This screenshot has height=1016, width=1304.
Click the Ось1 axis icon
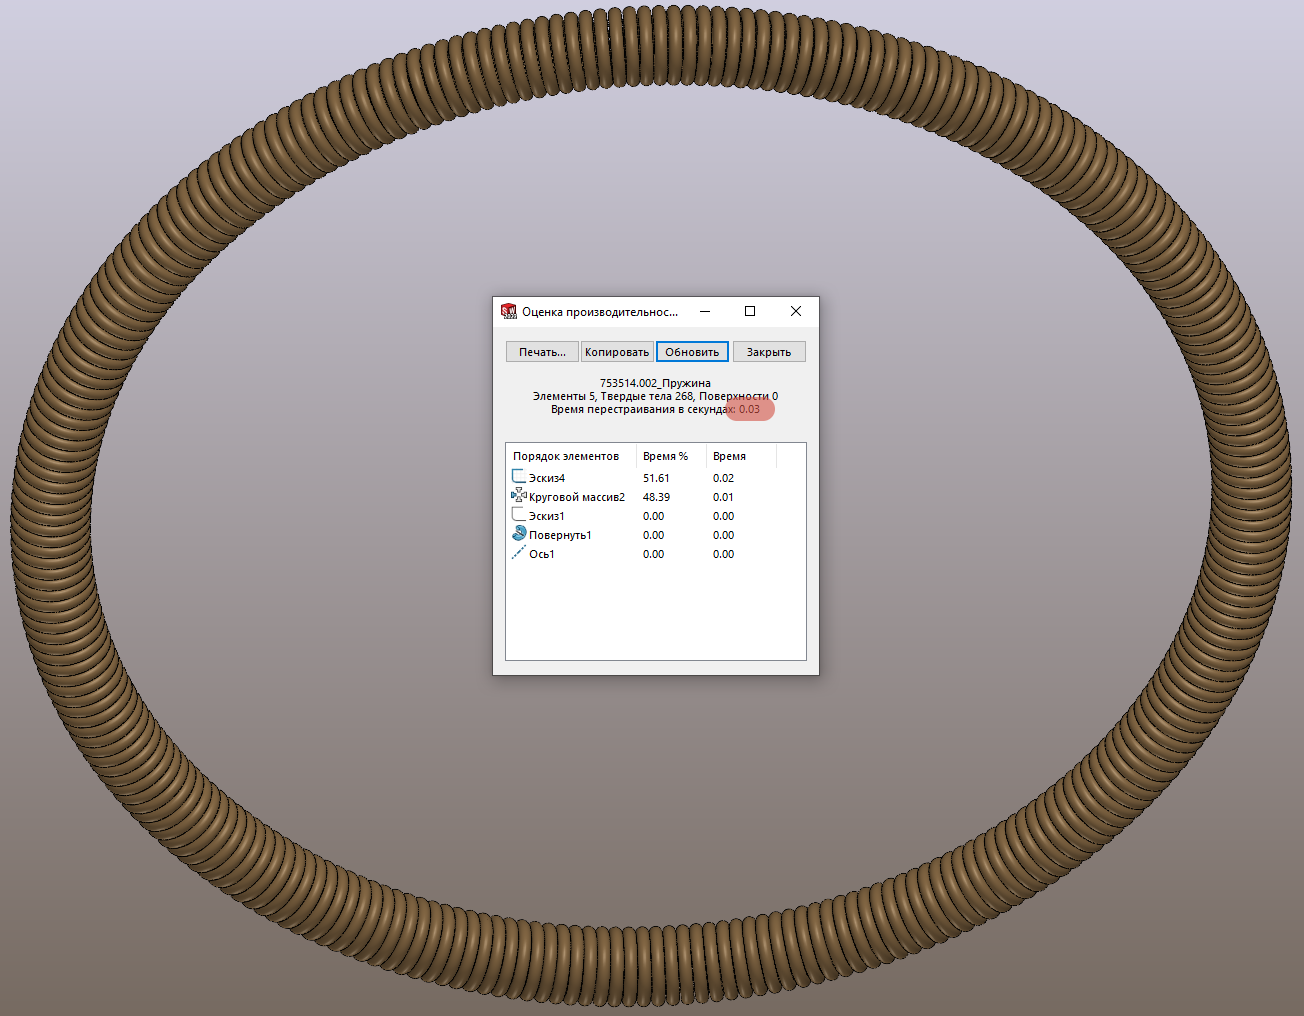pyautogui.click(x=518, y=553)
